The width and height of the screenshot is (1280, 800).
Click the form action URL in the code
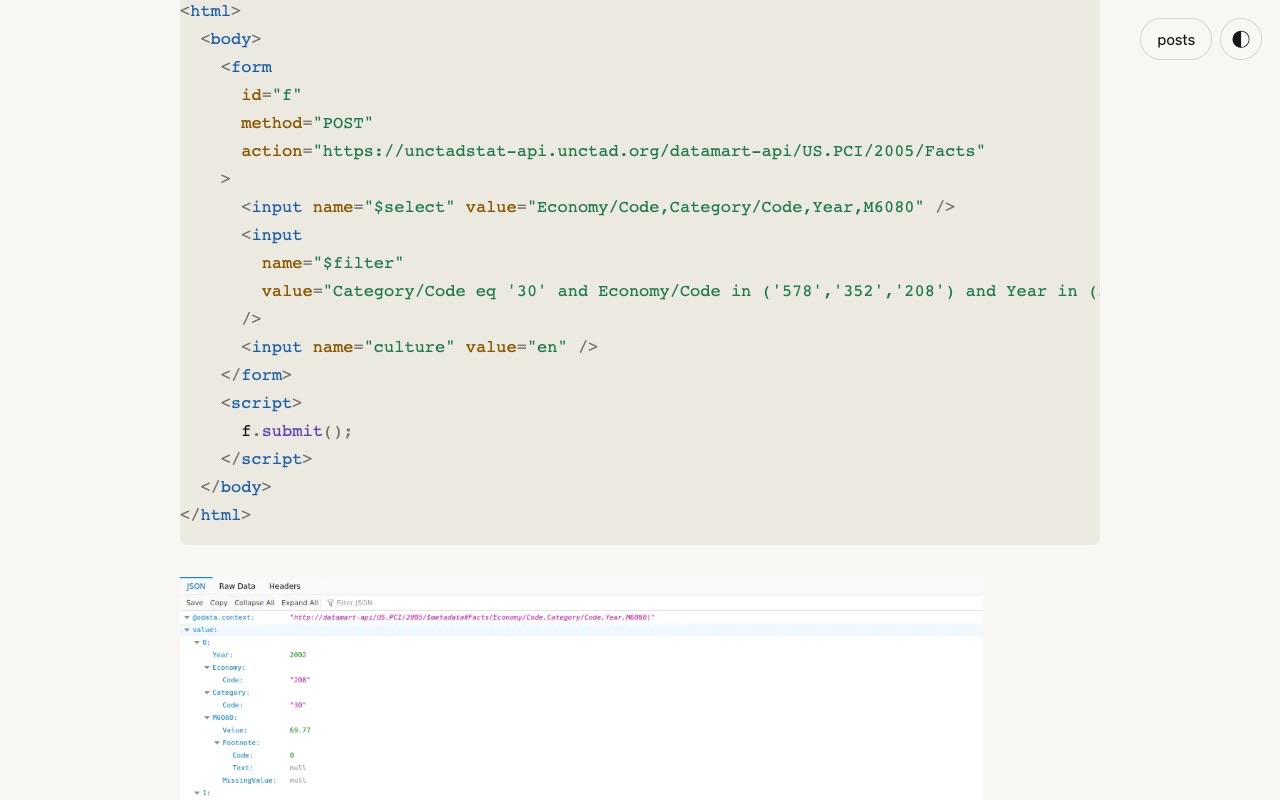click(x=649, y=151)
